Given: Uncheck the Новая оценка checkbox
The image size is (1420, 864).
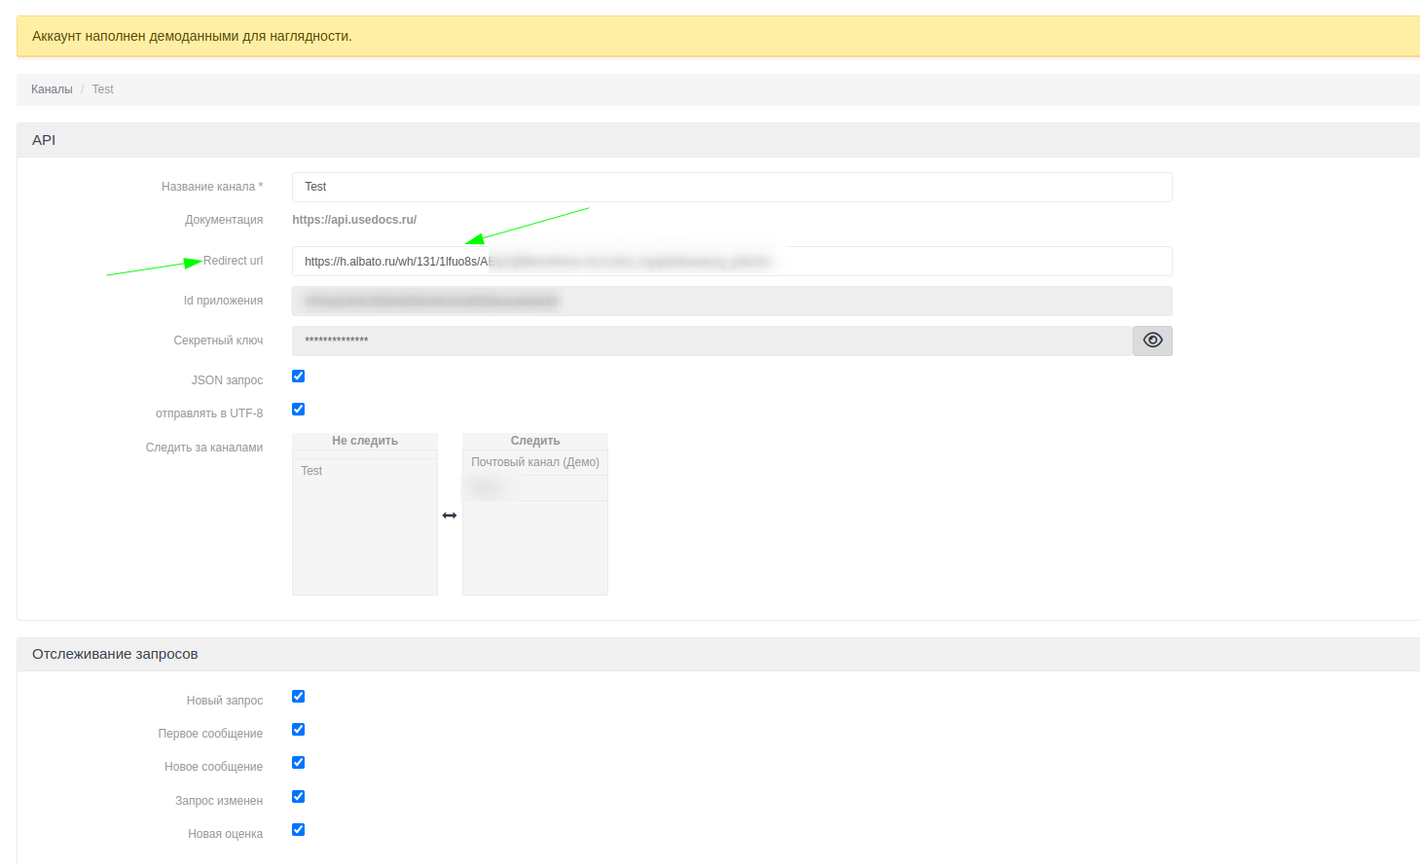Looking at the screenshot, I should pos(298,830).
